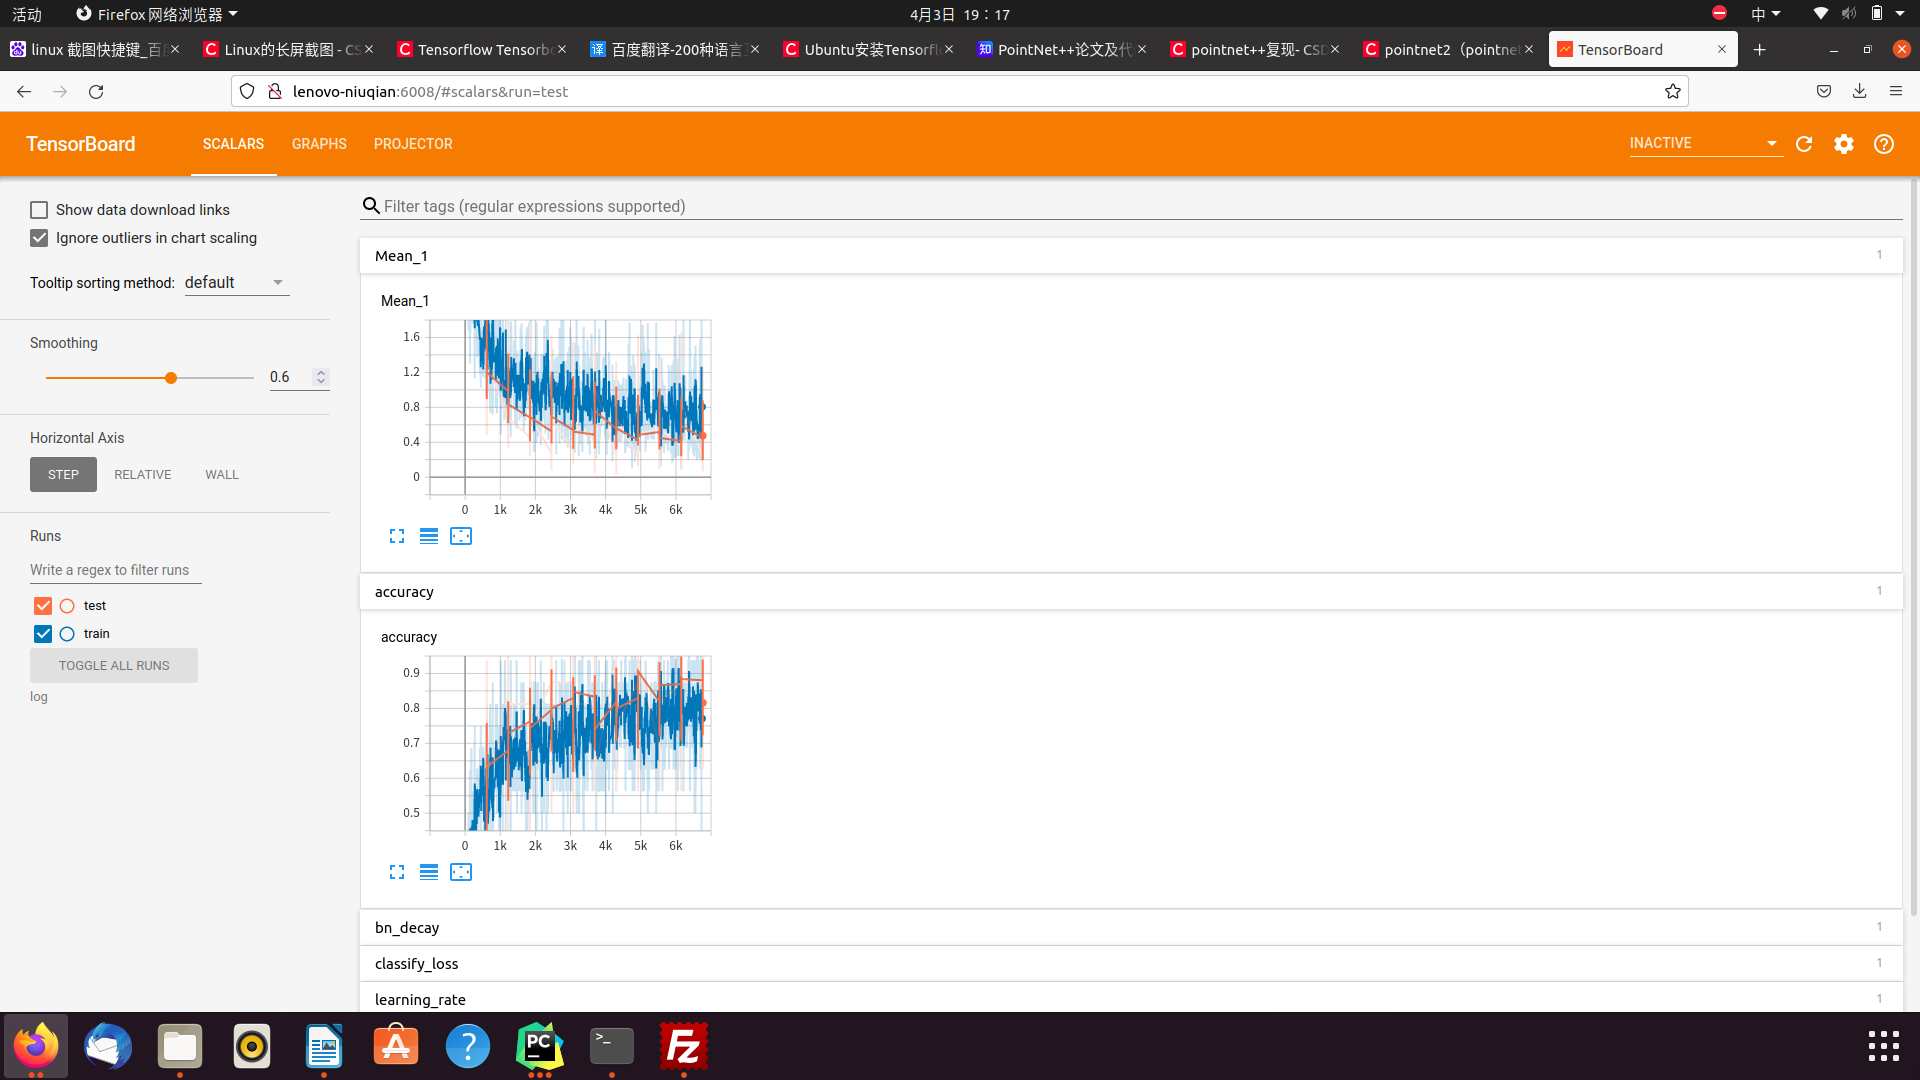Open the Activities overview
This screenshot has width=1920, height=1080.
tap(27, 14)
